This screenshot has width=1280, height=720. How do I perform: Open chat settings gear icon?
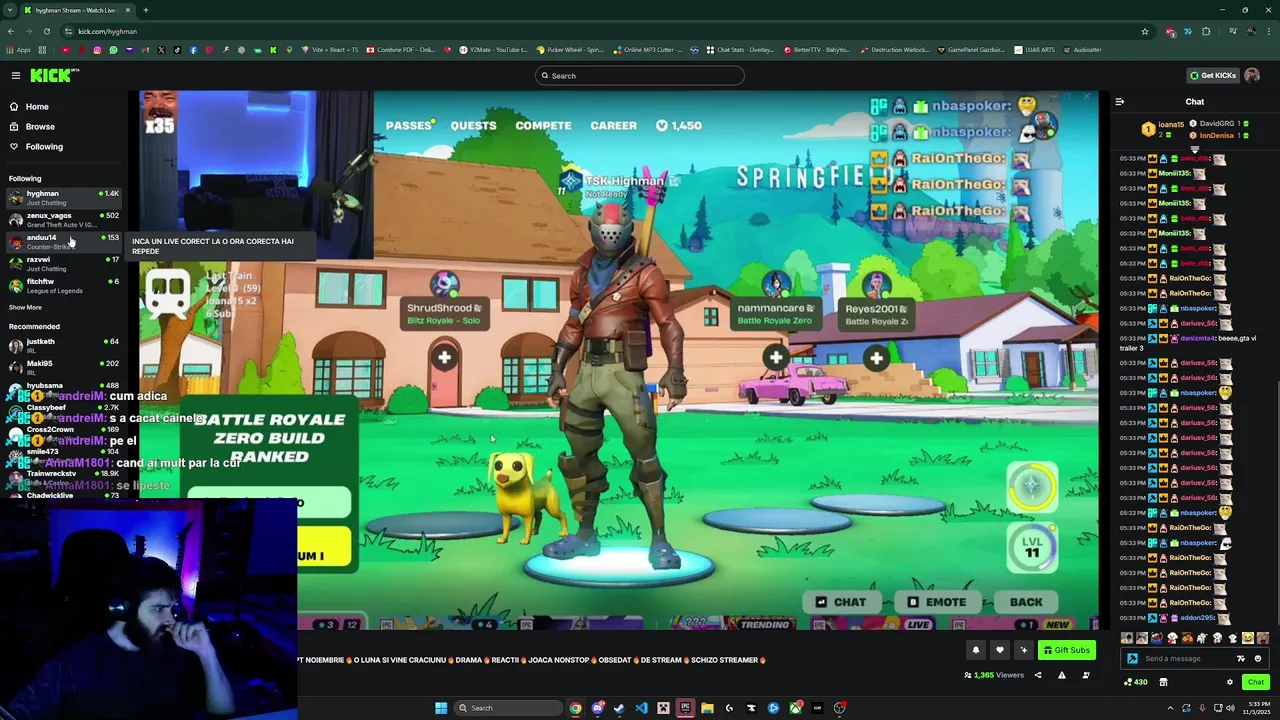(x=1230, y=682)
